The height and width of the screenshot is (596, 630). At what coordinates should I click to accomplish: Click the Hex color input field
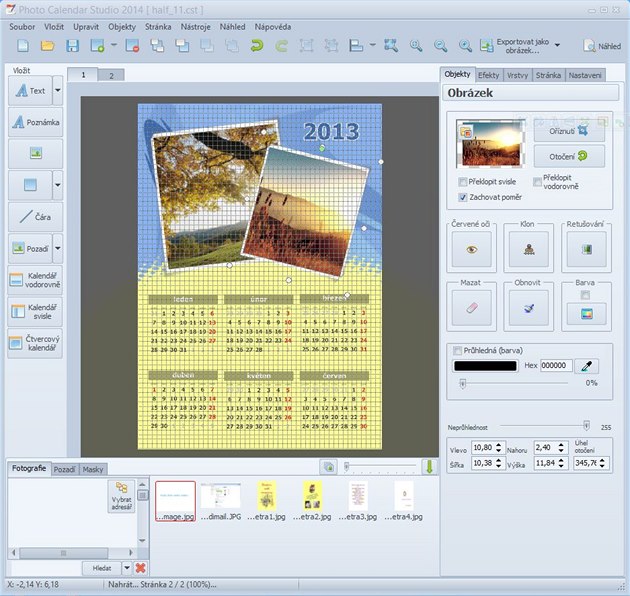click(x=556, y=365)
